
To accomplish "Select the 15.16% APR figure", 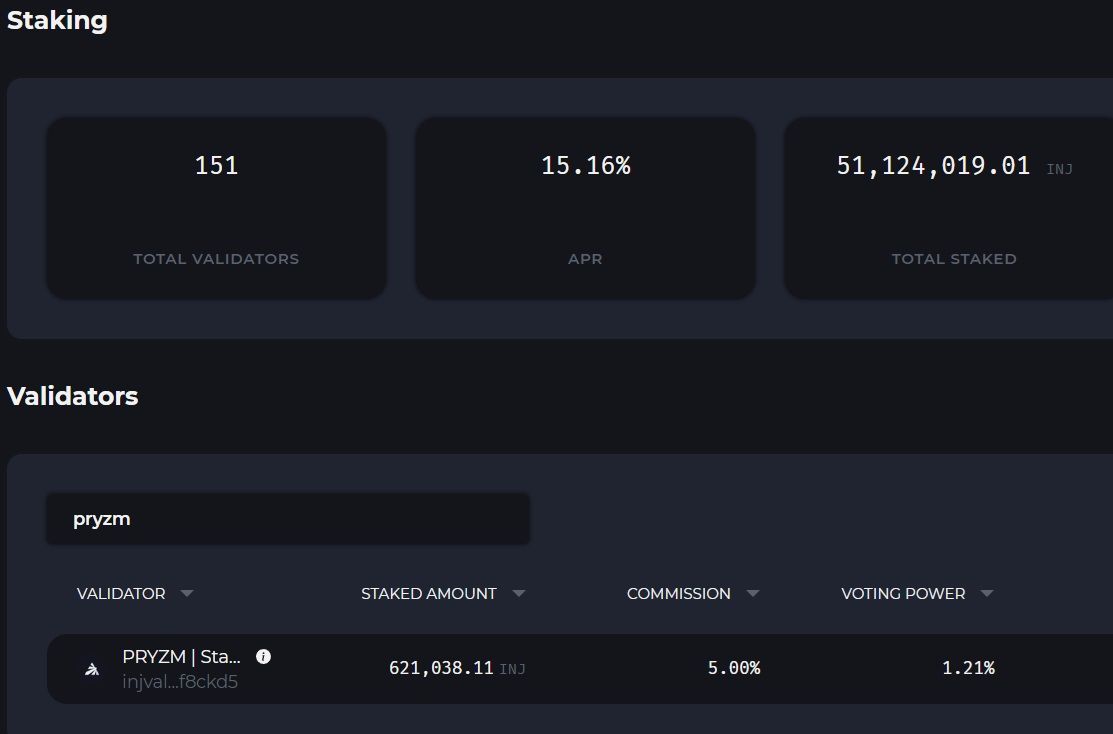I will (x=586, y=165).
